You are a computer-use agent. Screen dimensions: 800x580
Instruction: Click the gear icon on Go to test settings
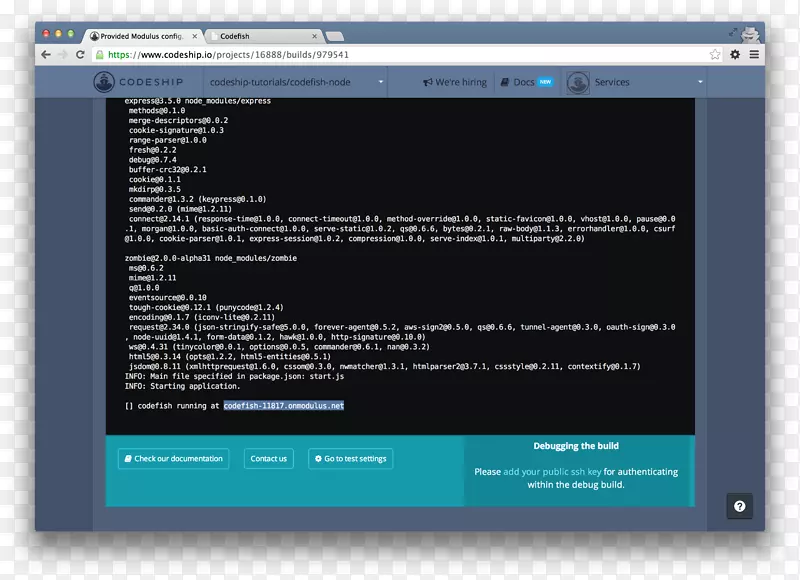pos(319,458)
